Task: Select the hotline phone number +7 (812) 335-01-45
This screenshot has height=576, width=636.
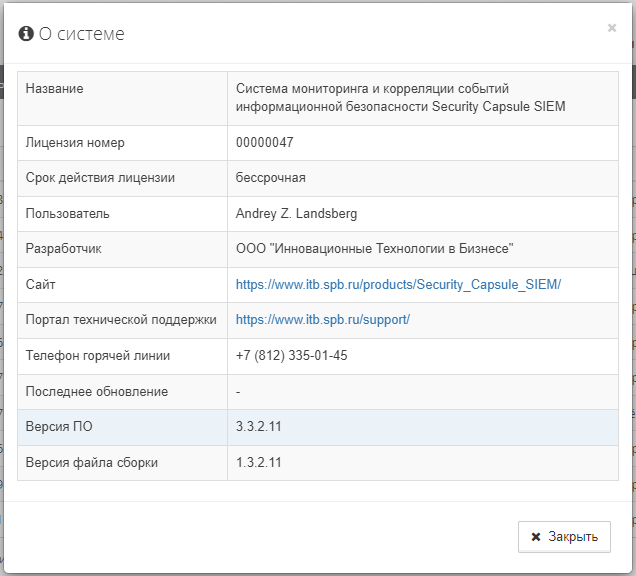Action: tap(291, 356)
